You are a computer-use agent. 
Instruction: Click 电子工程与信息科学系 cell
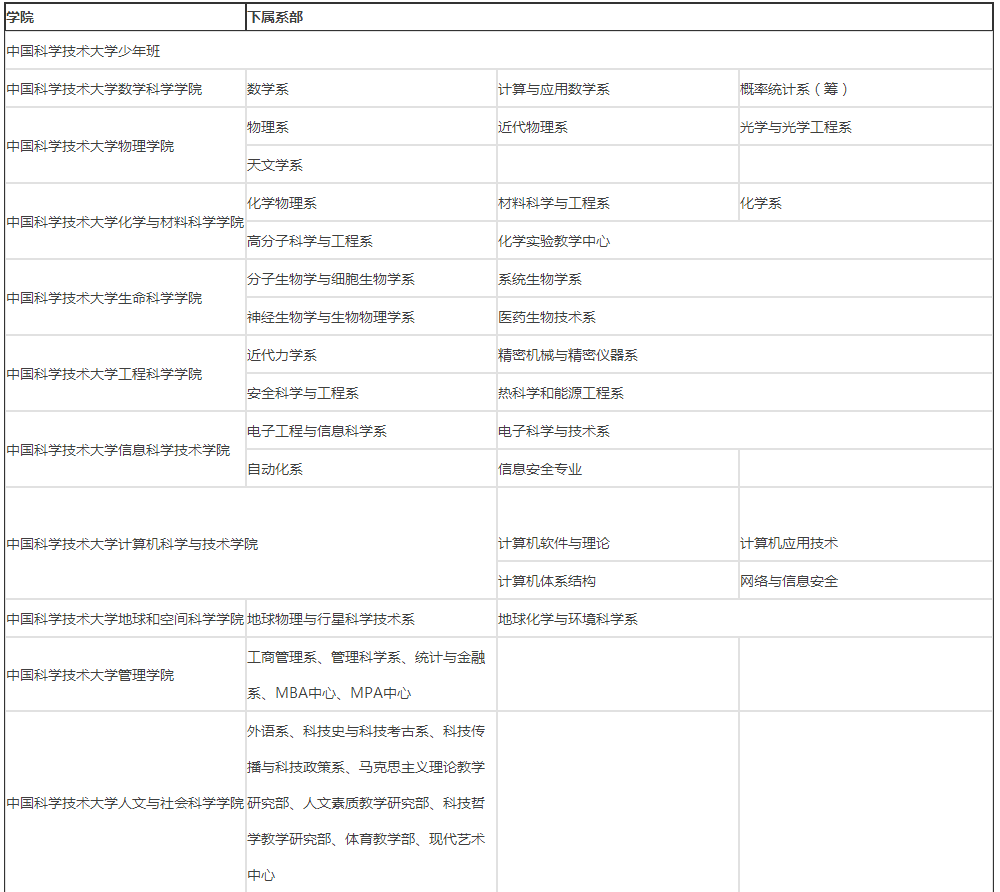pyautogui.click(x=371, y=430)
